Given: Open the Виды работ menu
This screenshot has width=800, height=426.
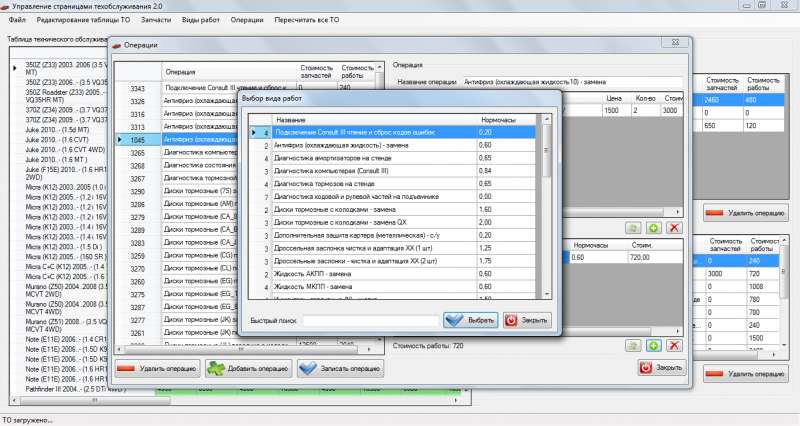Looking at the screenshot, I should (201, 20).
